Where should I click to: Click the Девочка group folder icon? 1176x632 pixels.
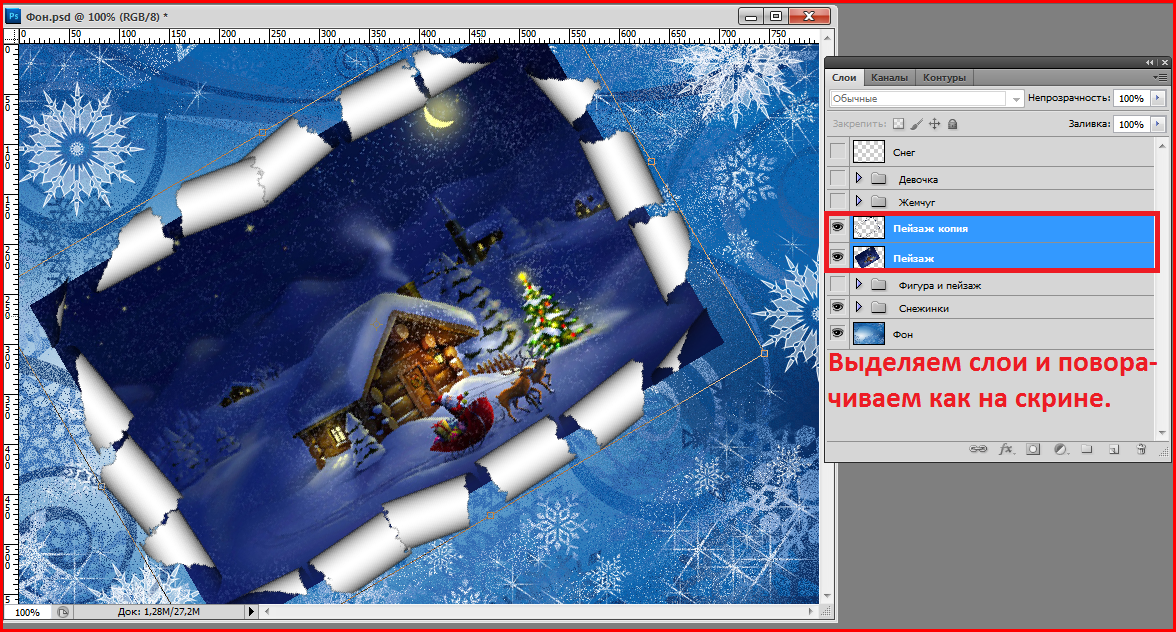coord(879,179)
